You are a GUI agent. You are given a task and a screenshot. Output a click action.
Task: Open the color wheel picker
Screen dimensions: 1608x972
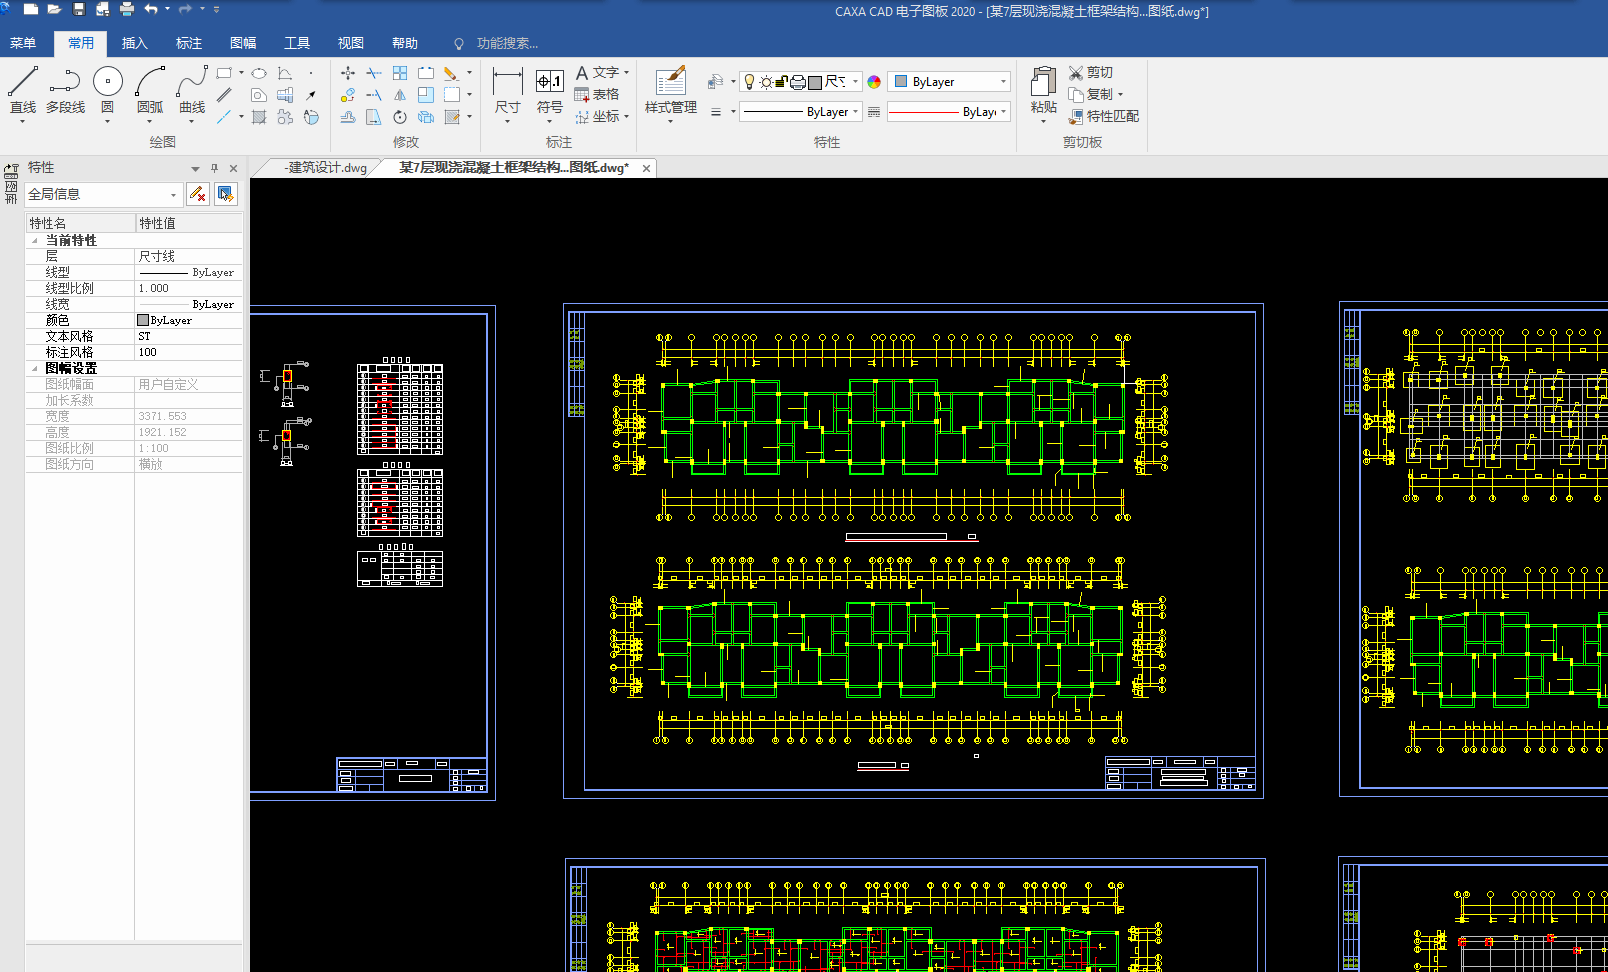click(x=874, y=82)
